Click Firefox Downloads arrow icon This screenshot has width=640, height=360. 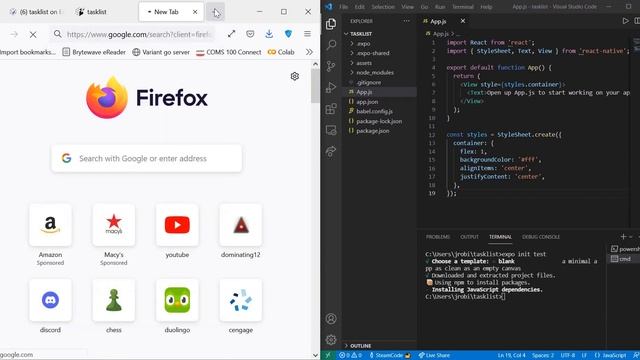[x=269, y=34]
